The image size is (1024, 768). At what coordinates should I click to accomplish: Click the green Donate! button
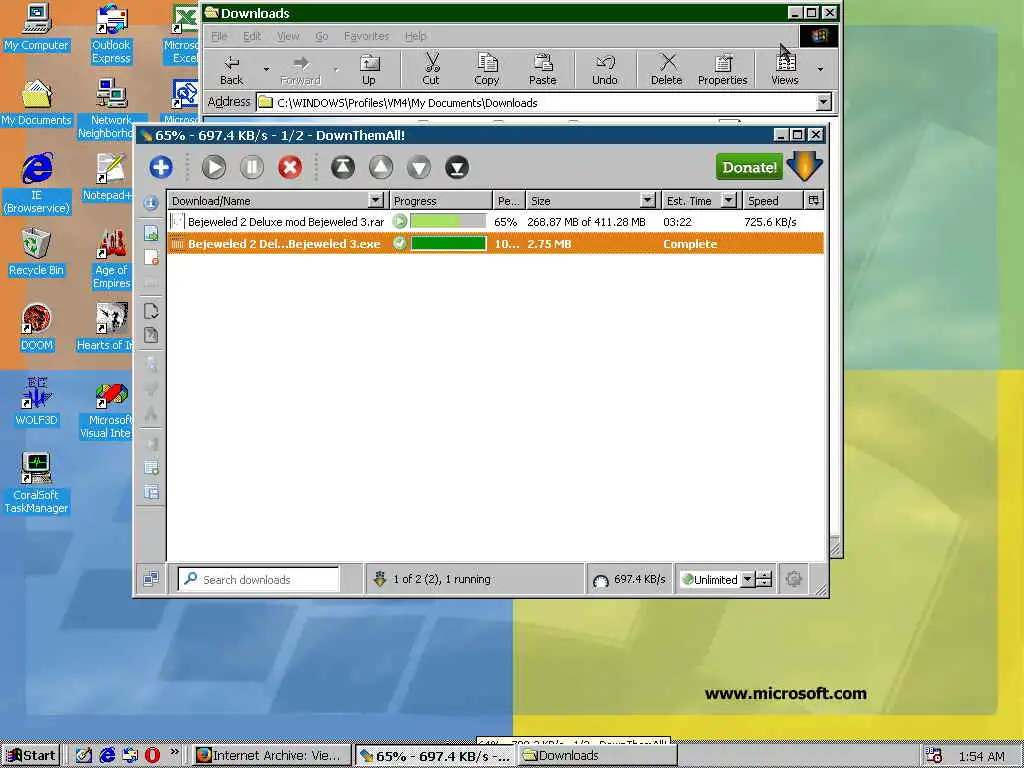coord(749,167)
